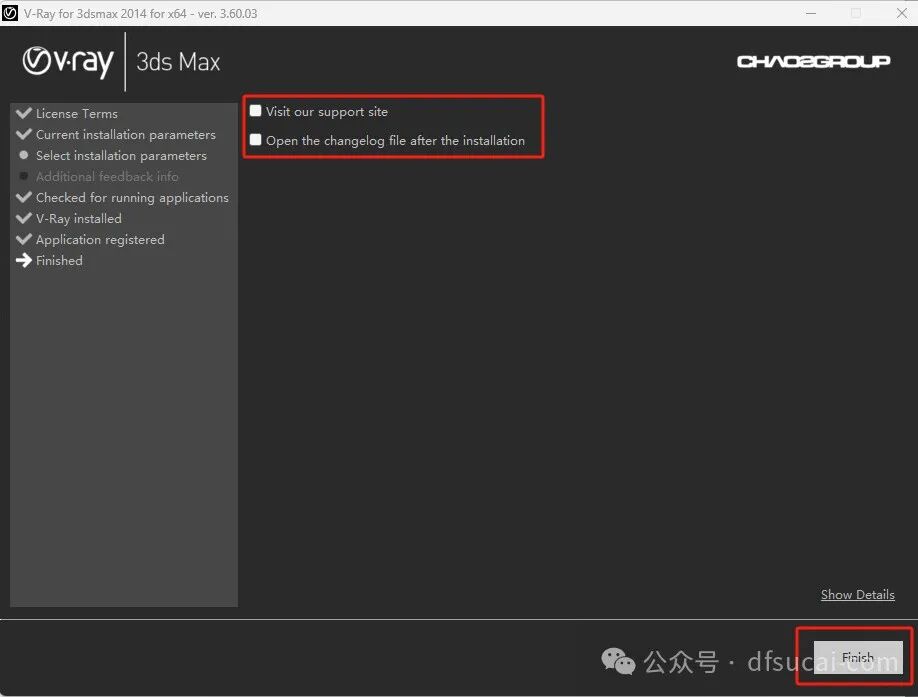Select the Application registered step text
The height and width of the screenshot is (697, 918).
(x=100, y=240)
